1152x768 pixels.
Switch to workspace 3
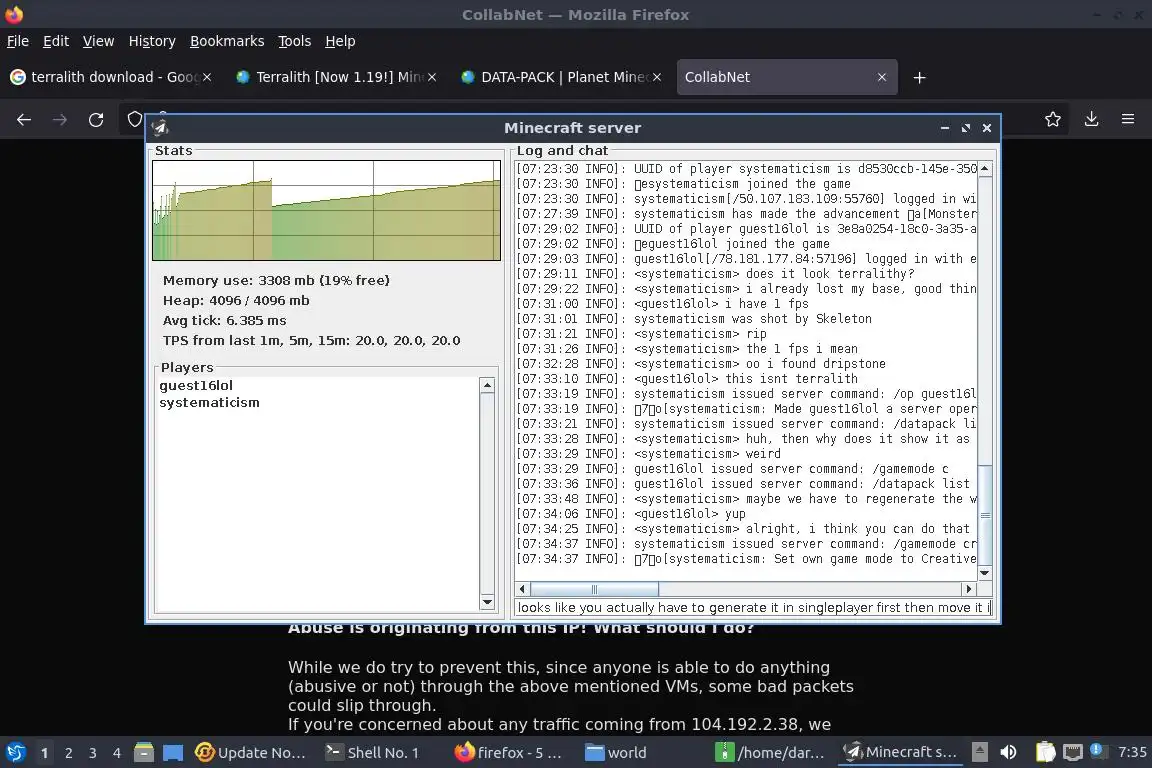tap(93, 753)
